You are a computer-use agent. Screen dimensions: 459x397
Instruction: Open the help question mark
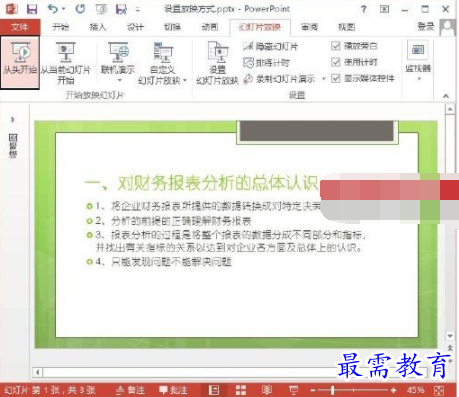pos(363,9)
